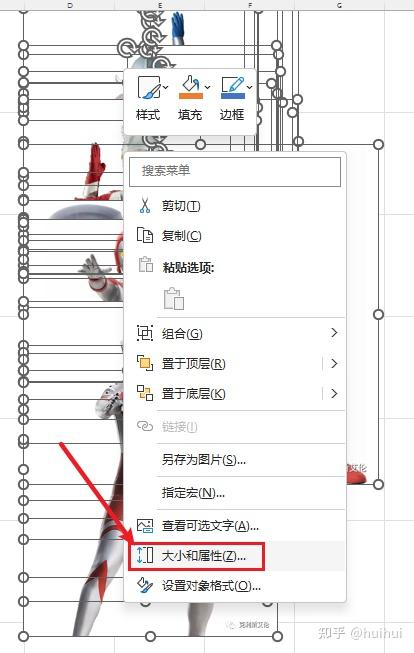Click the Border (边框) pen icon
Viewport: 414px width, 653px height.
pyautogui.click(x=232, y=87)
